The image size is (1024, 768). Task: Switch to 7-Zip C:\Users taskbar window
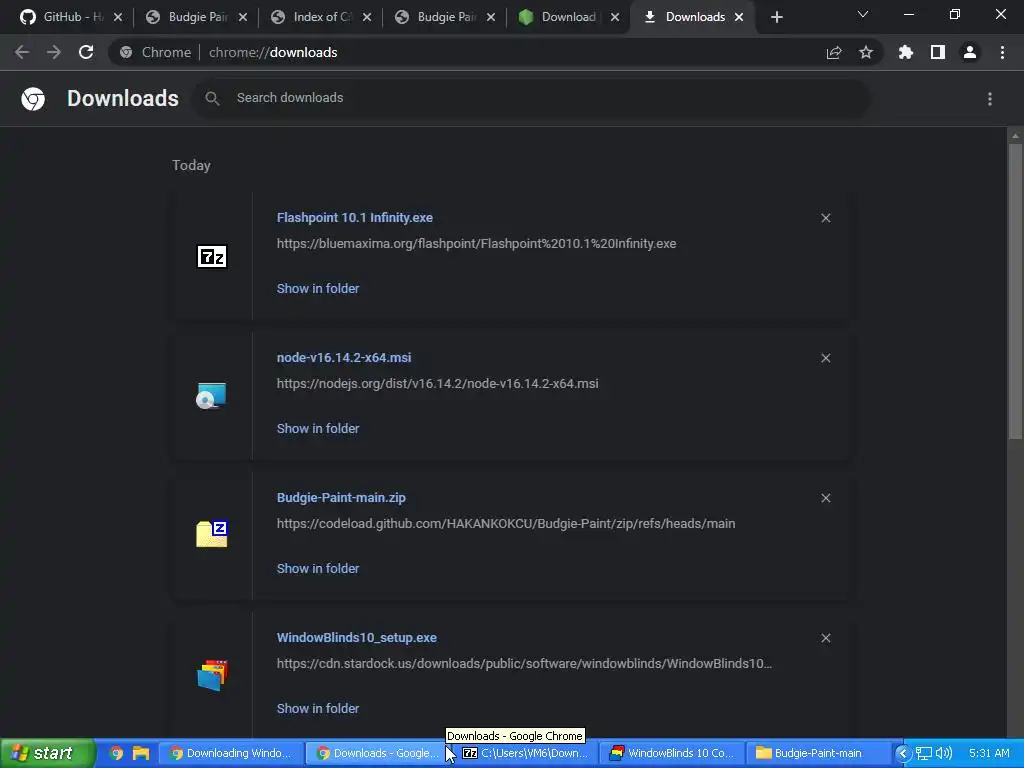click(x=526, y=753)
